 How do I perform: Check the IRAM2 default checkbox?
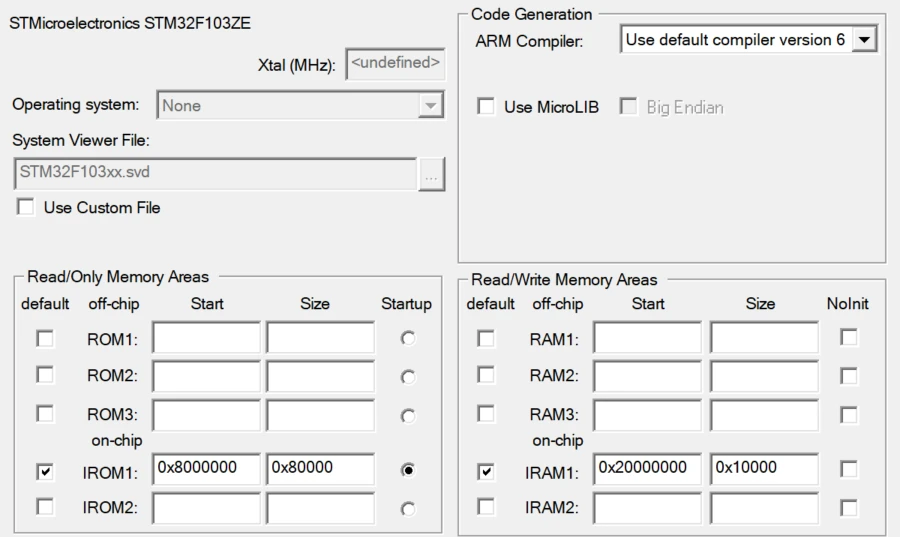point(486,507)
